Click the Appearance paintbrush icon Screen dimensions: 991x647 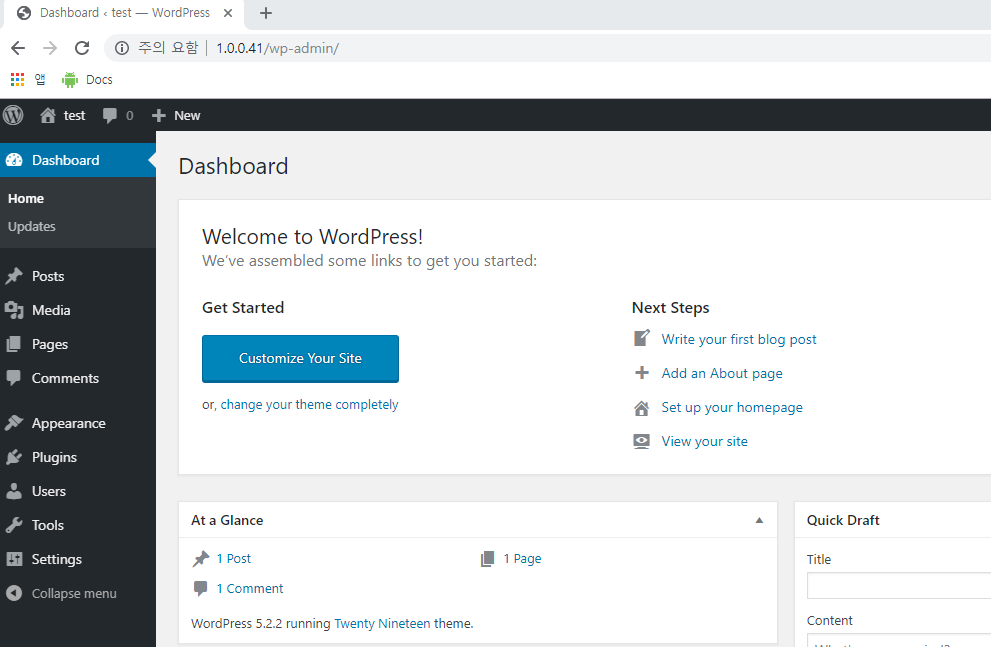[14, 423]
